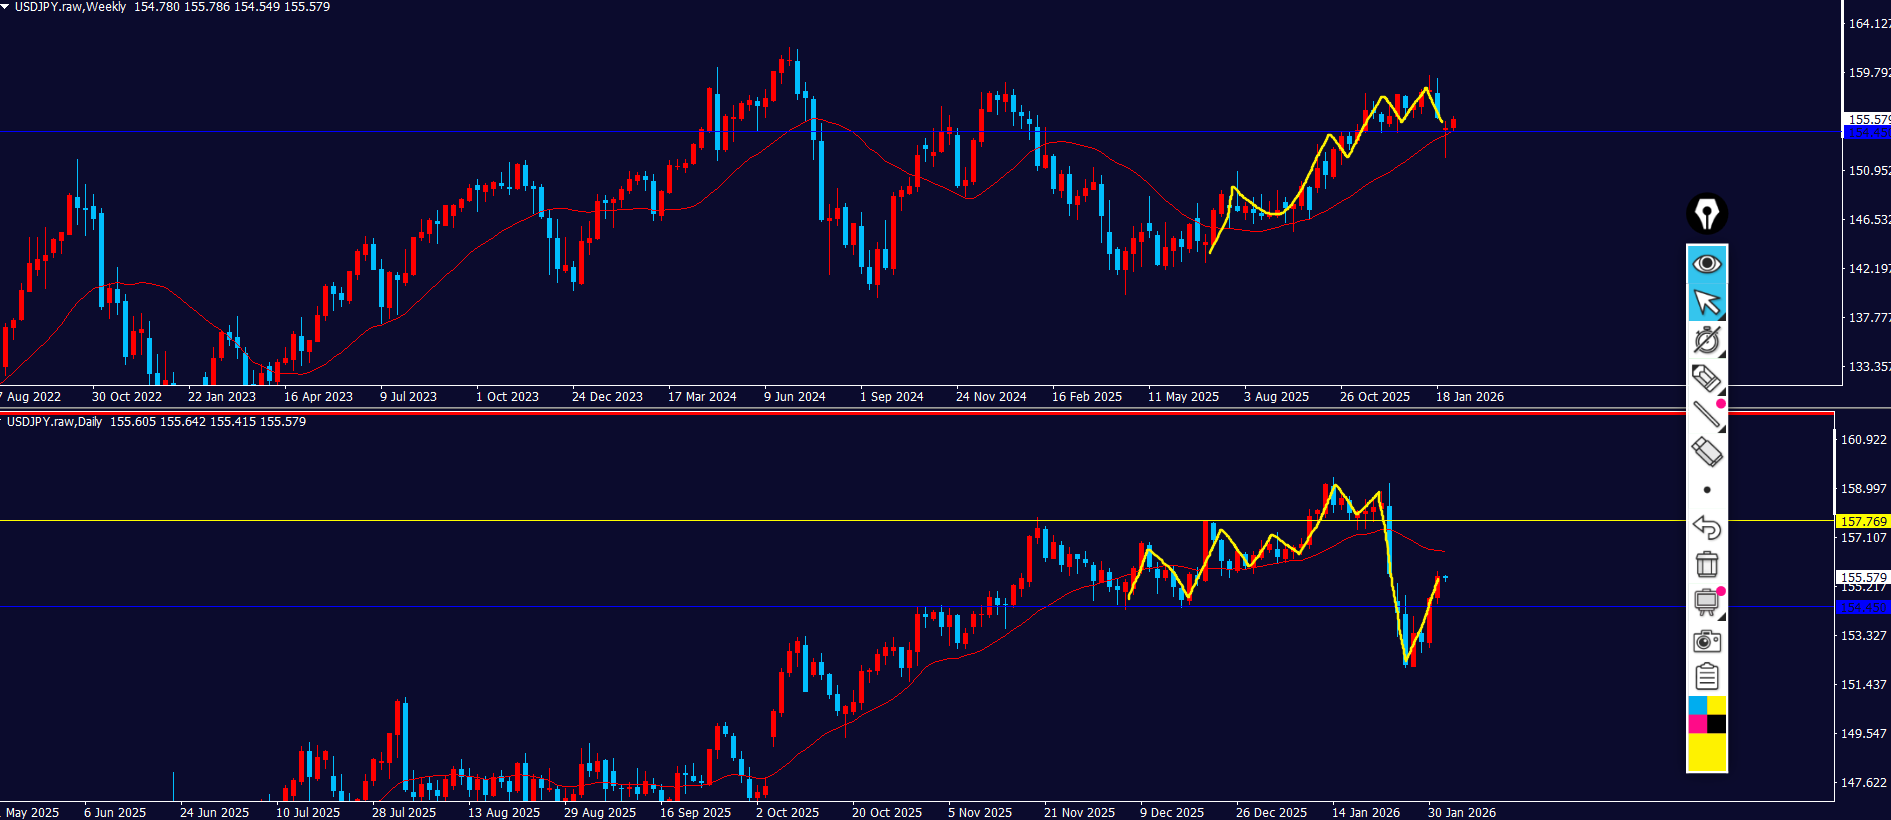Viewport: 1891px width, 820px height.
Task: Pick the black color swatch
Action: click(x=1716, y=724)
